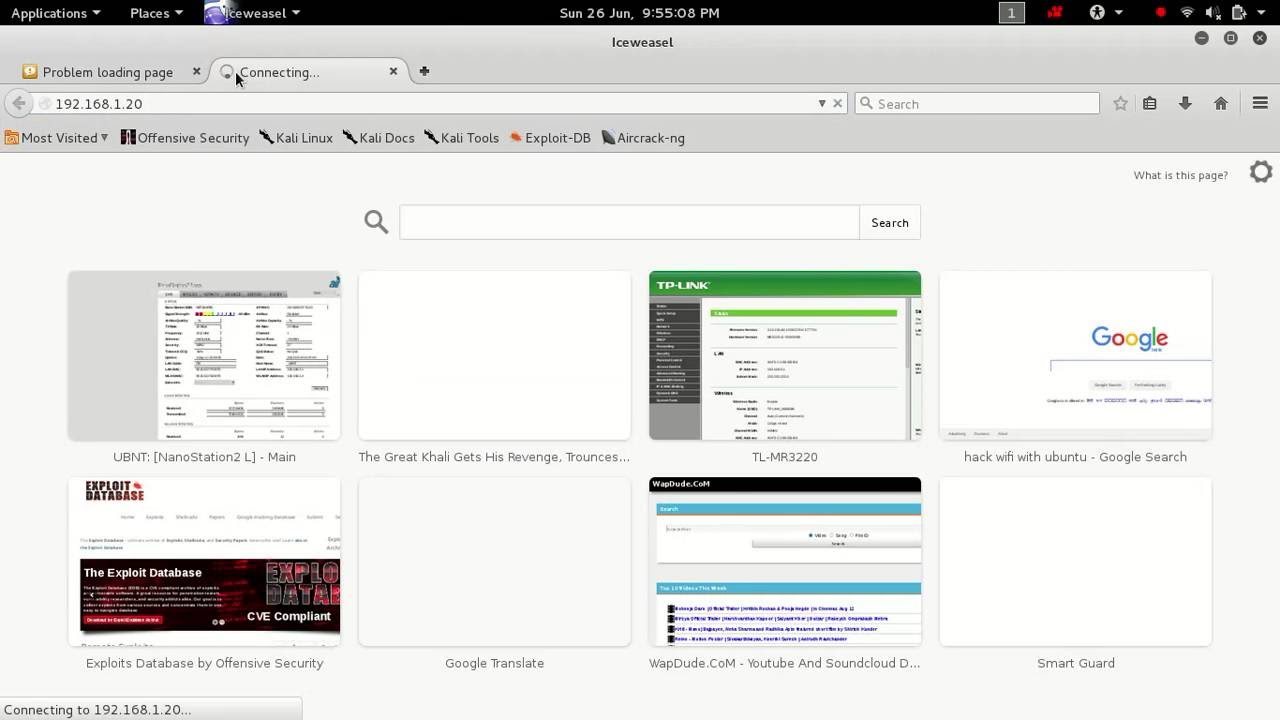Open the clock and calendar in top panel

pos(639,13)
